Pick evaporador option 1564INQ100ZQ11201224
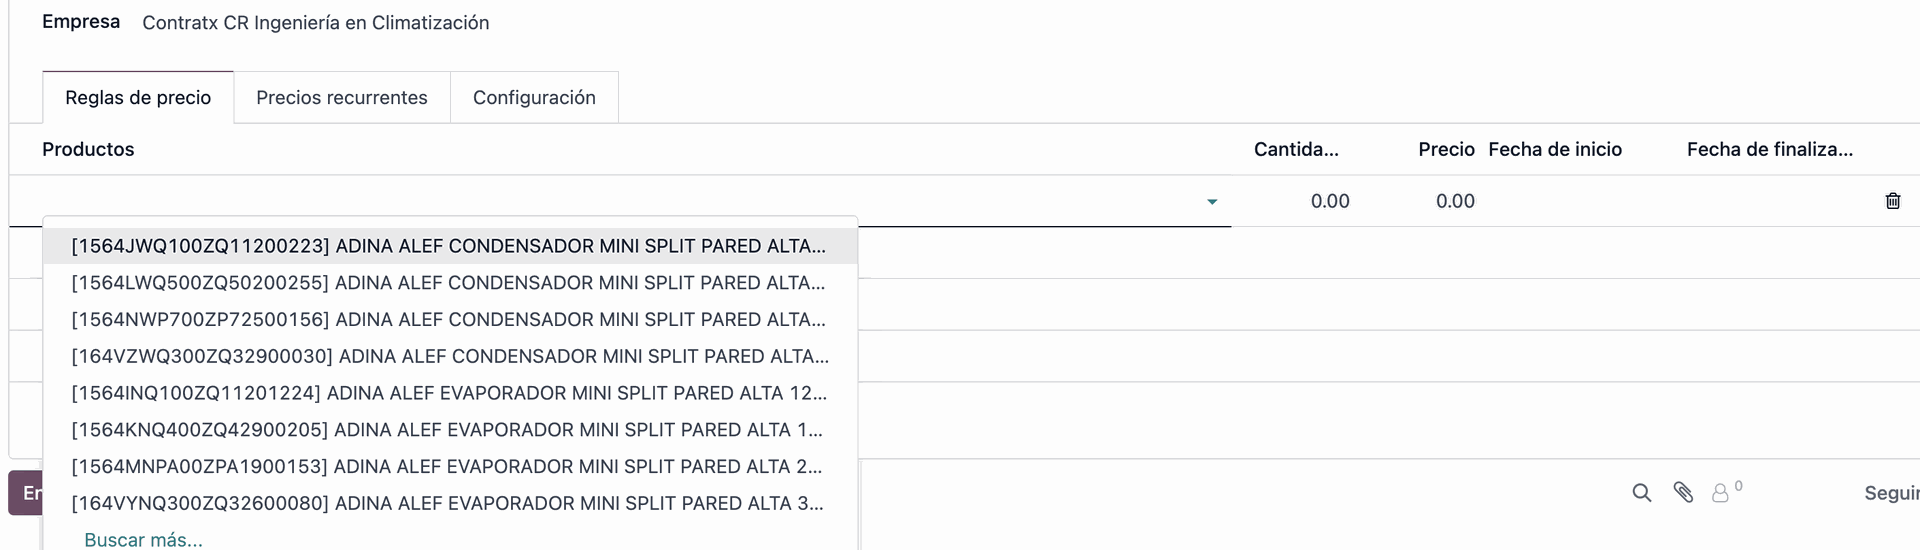Screen dimensions: 1920x550 (x=448, y=393)
